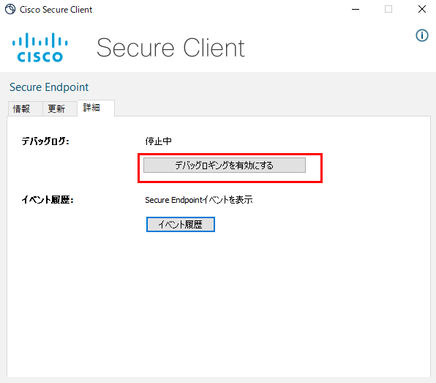Image resolution: width=436 pixels, height=383 pixels.
Task: Click the Secure Endpoint heading
Action: pos(49,87)
